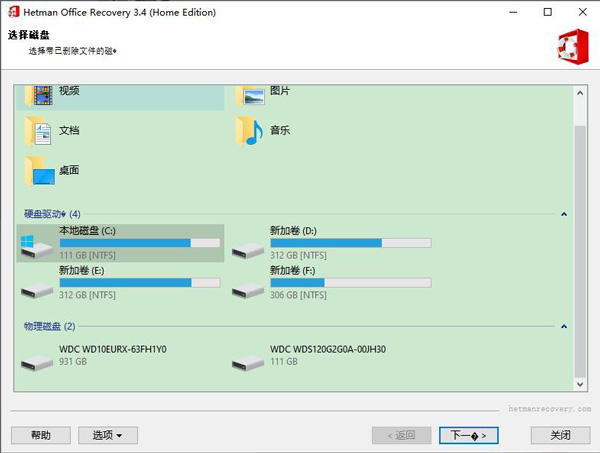The image size is (600, 453).
Task: Click the 306 GB [NTFS] text
Action: [x=298, y=295]
